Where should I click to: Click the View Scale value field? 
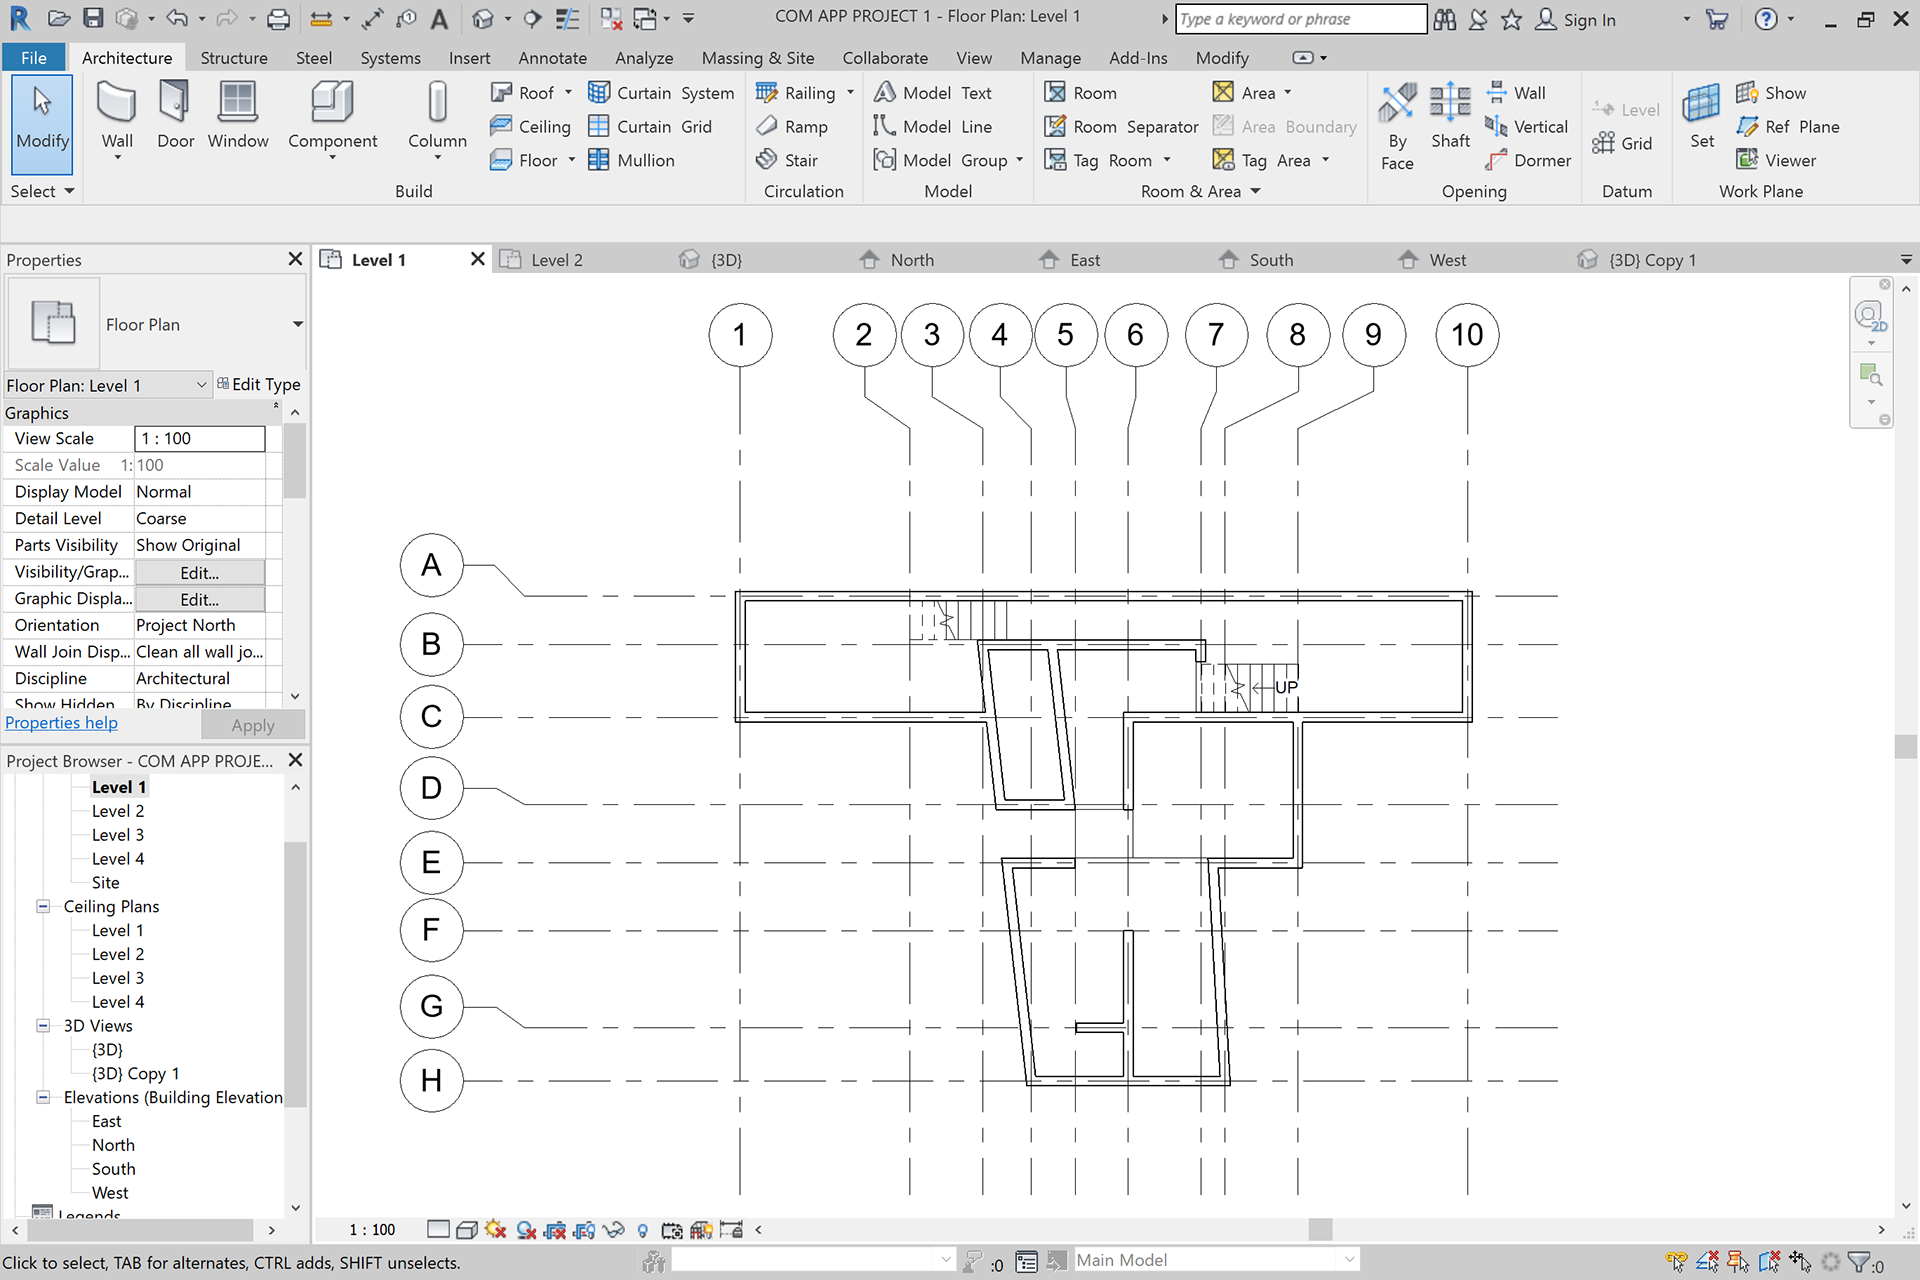pos(200,438)
